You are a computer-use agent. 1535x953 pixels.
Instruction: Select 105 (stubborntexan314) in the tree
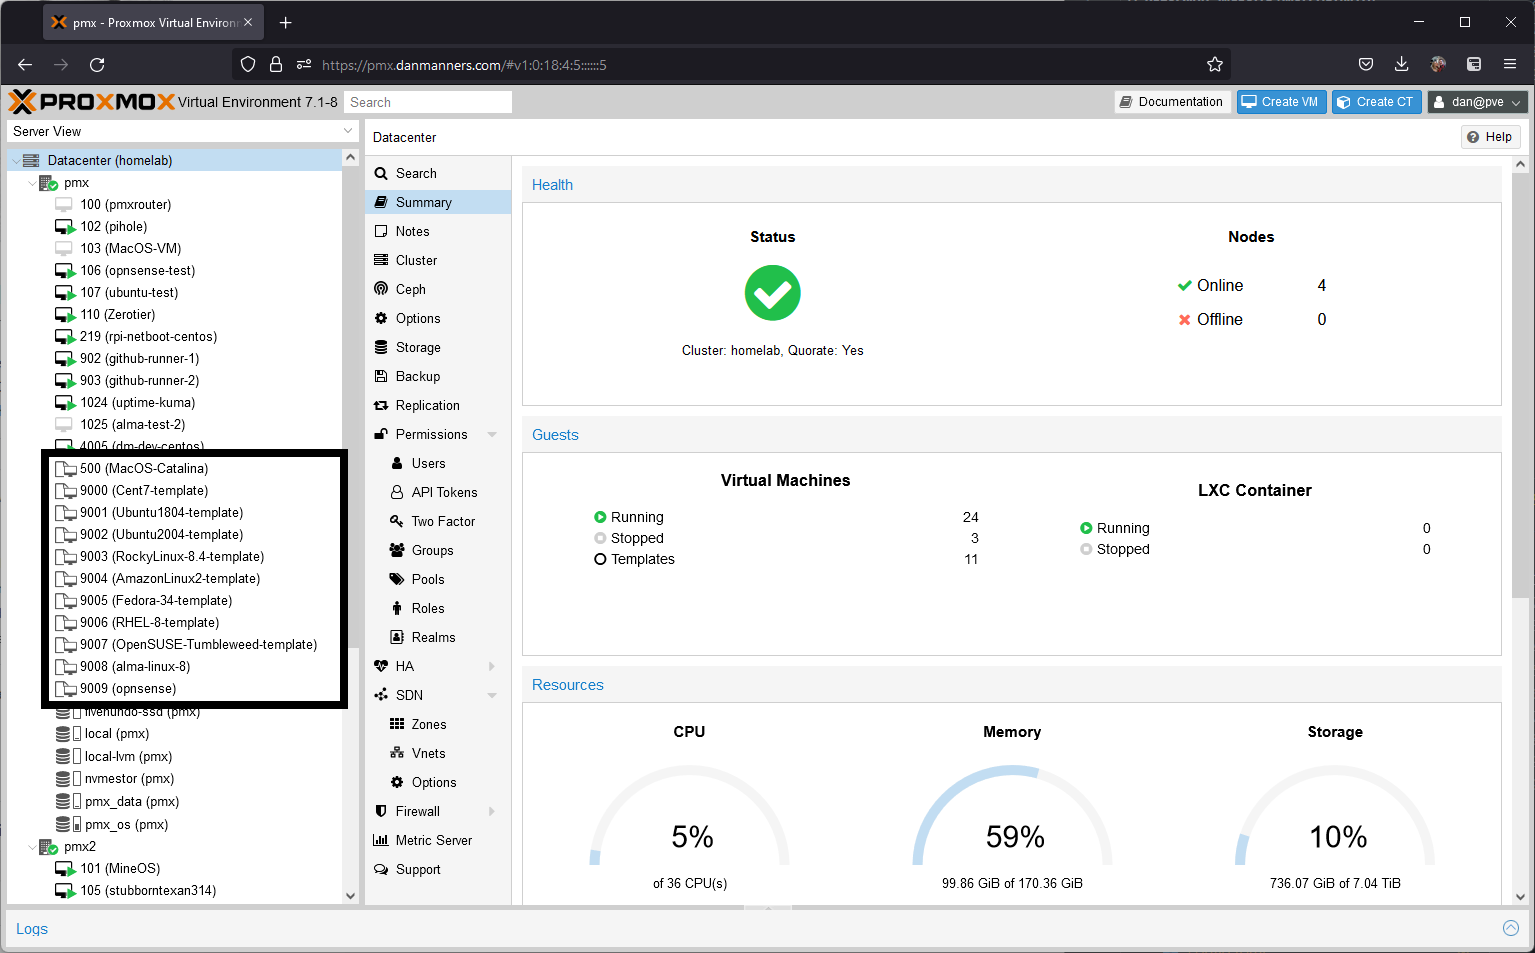[x=148, y=891]
